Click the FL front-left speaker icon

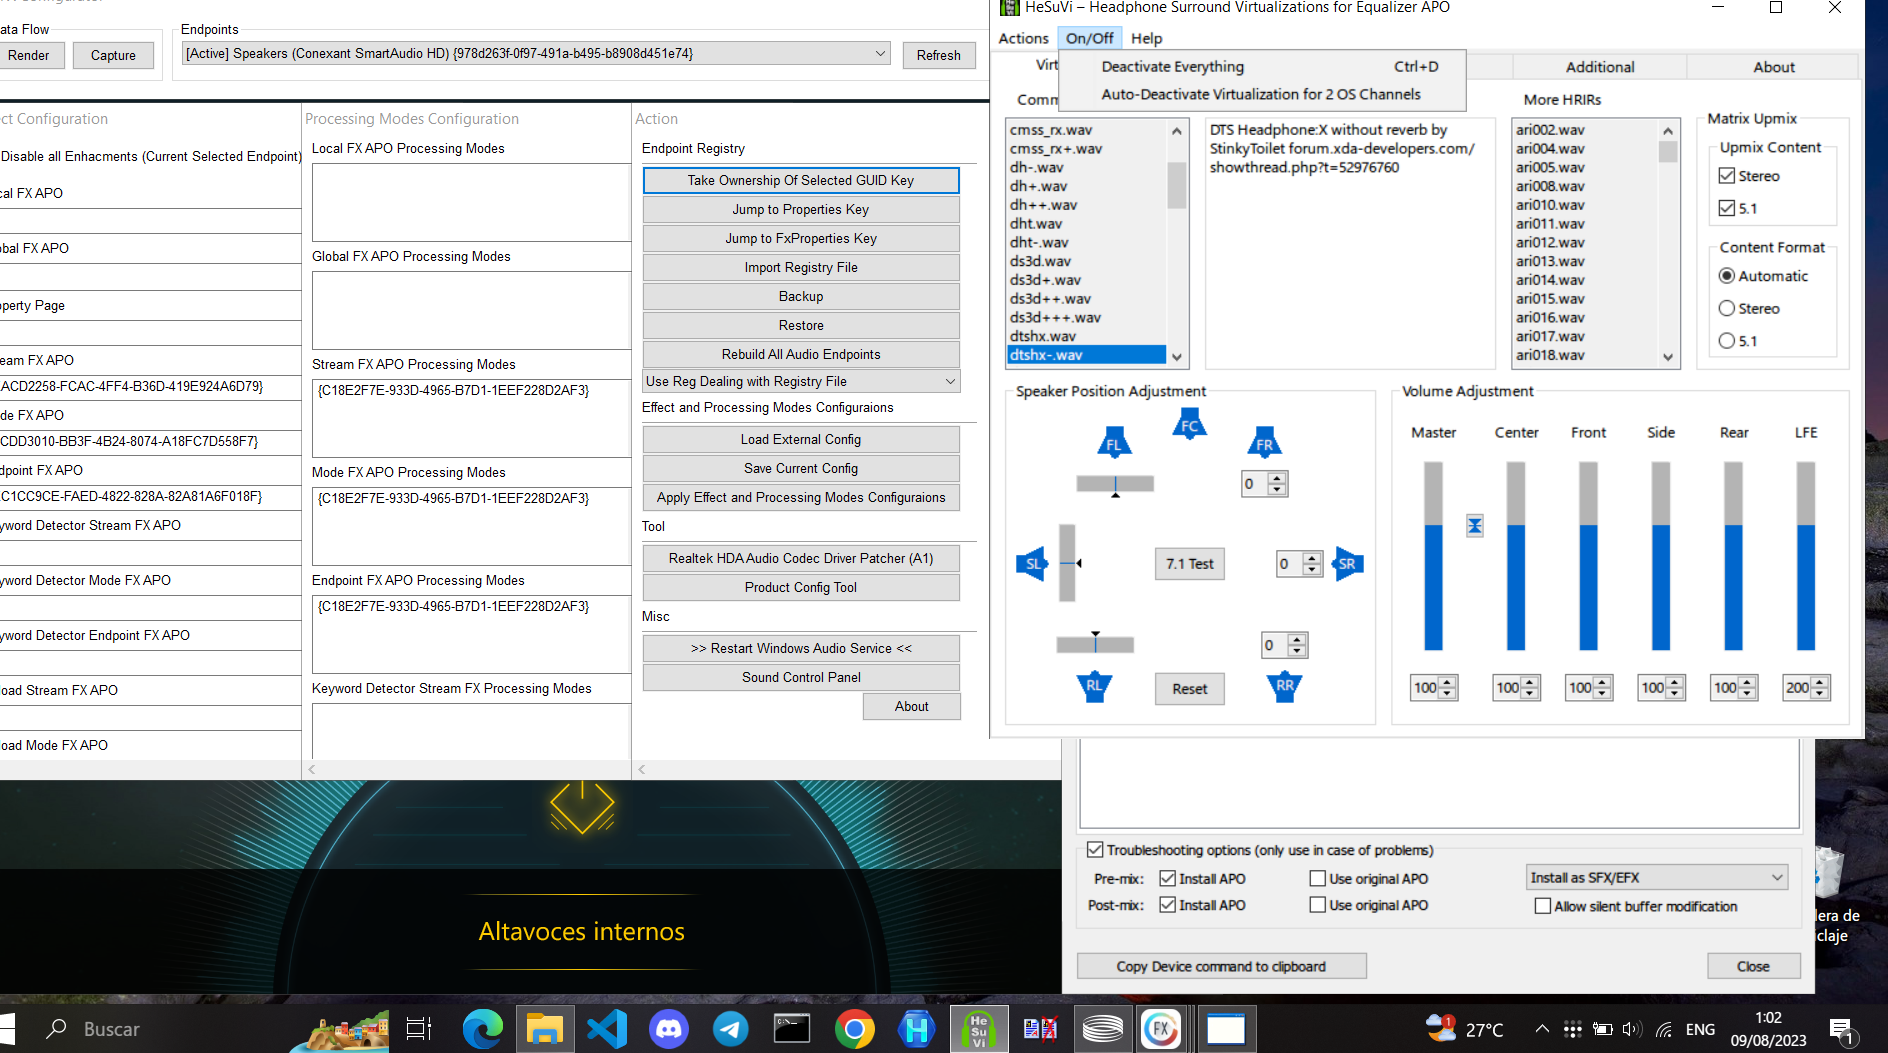tap(1114, 443)
